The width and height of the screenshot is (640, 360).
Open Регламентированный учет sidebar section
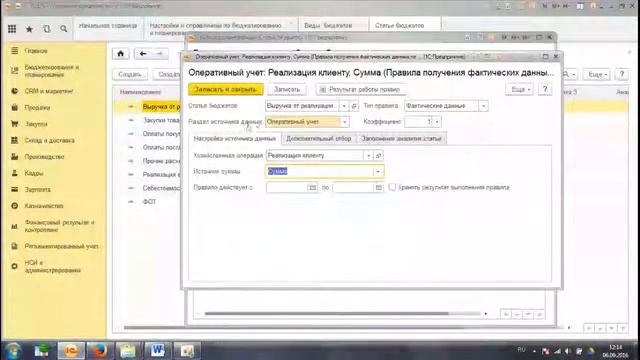pyautogui.click(x=61, y=246)
